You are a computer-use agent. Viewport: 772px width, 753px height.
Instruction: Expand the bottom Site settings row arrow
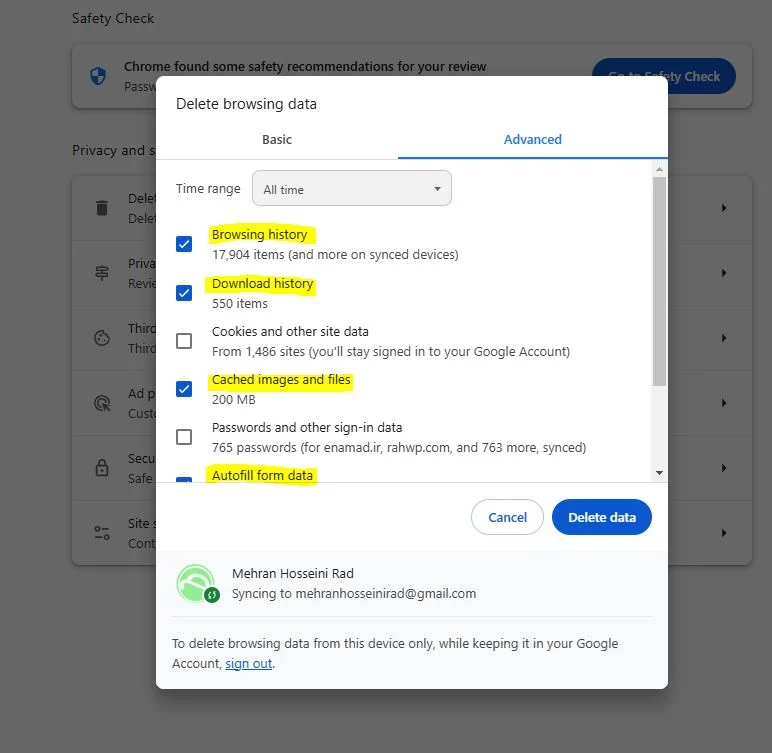[x=724, y=533]
